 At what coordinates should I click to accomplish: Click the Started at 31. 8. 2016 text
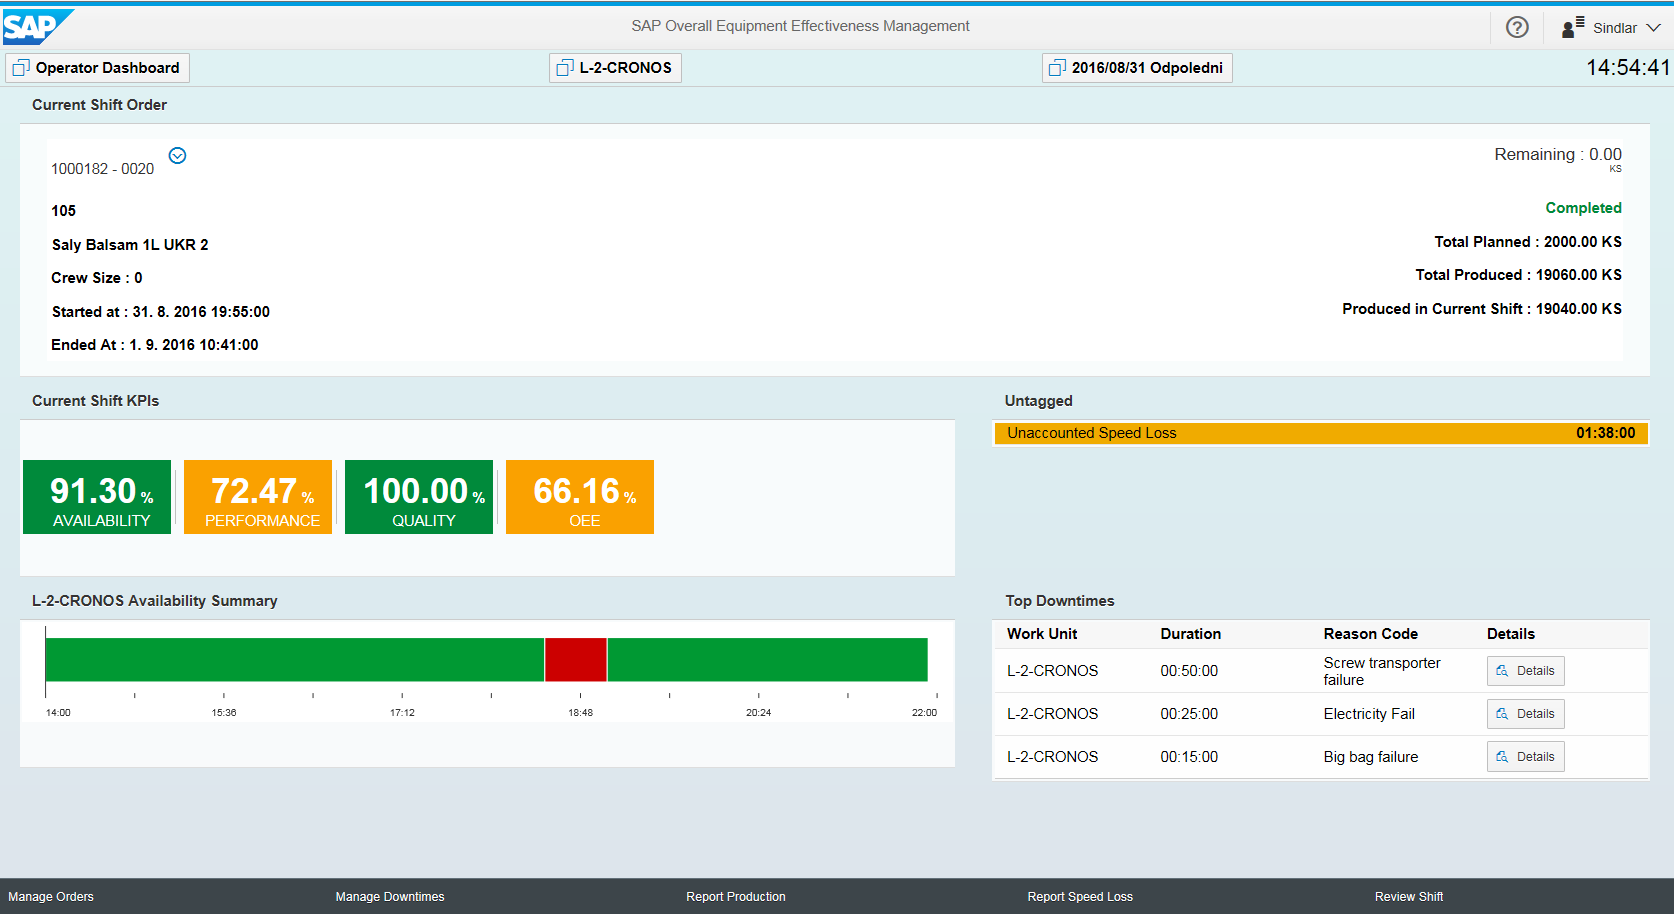point(161,312)
